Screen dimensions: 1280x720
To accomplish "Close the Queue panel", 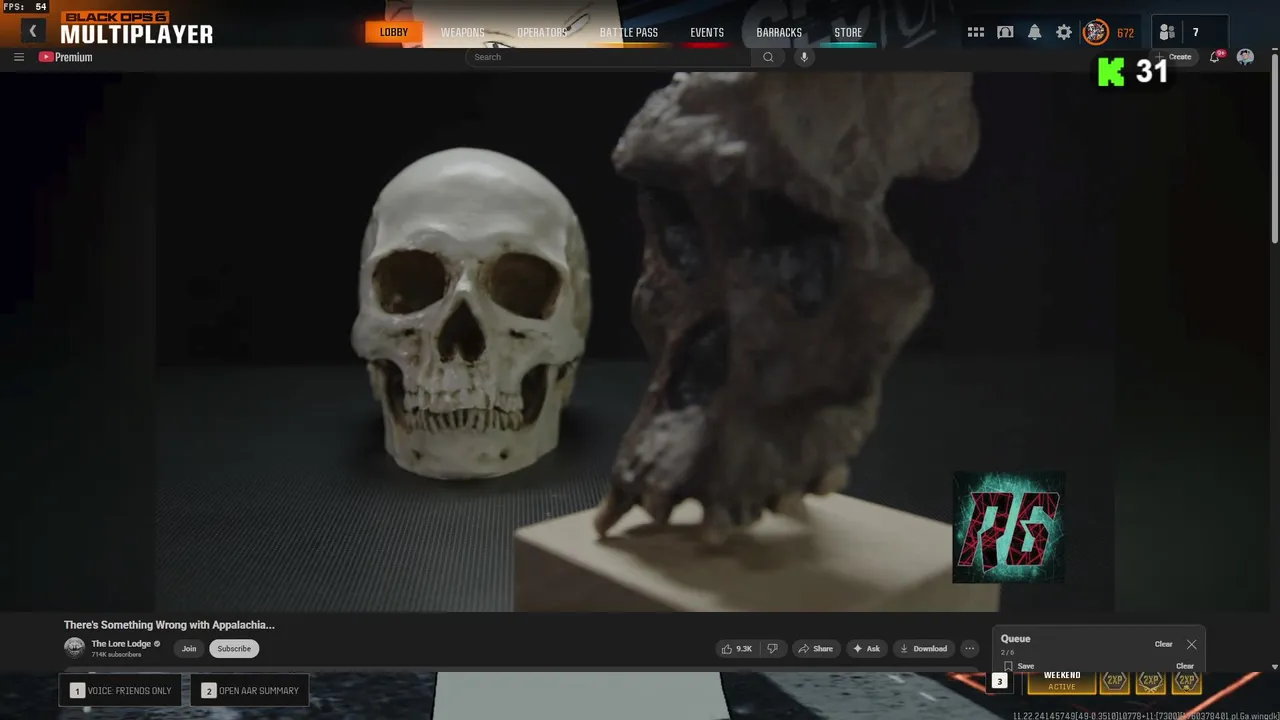I will [x=1191, y=645].
